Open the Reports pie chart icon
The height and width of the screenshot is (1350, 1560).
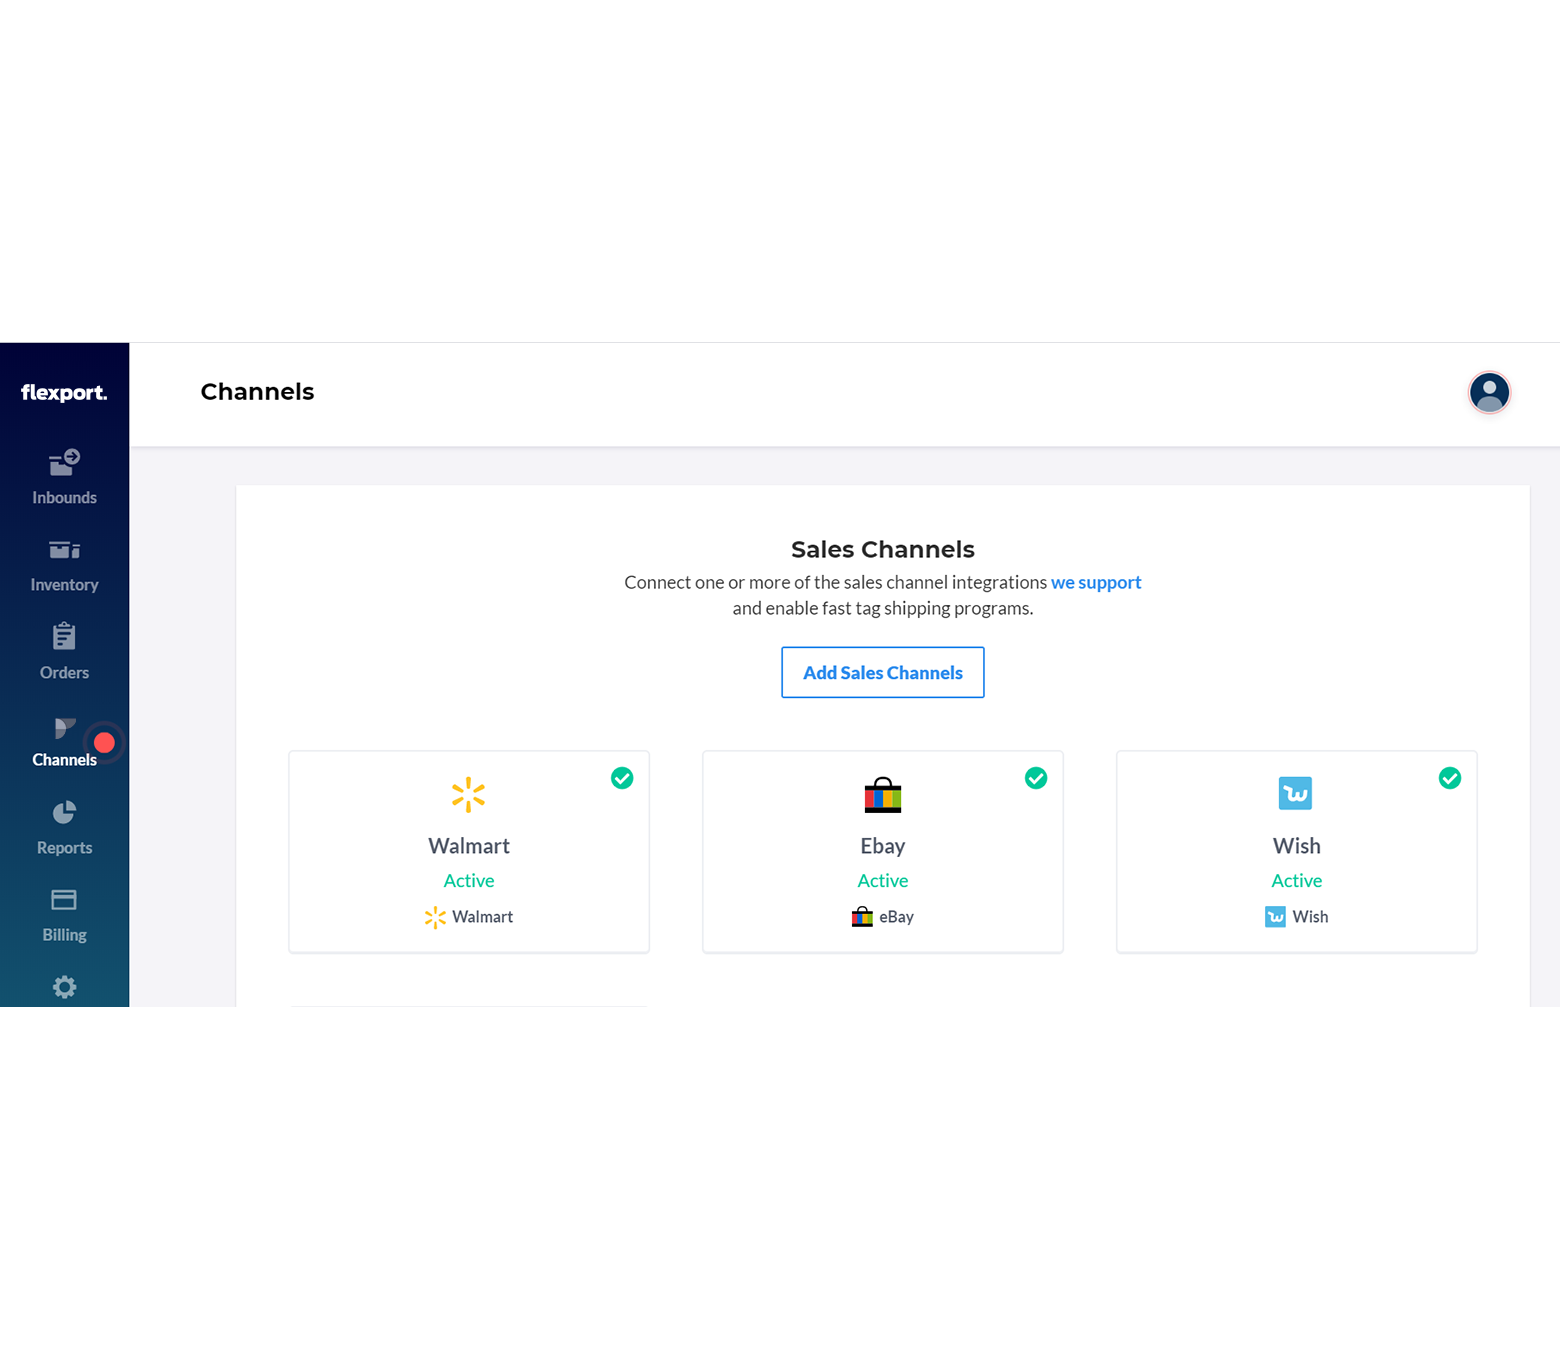click(64, 812)
